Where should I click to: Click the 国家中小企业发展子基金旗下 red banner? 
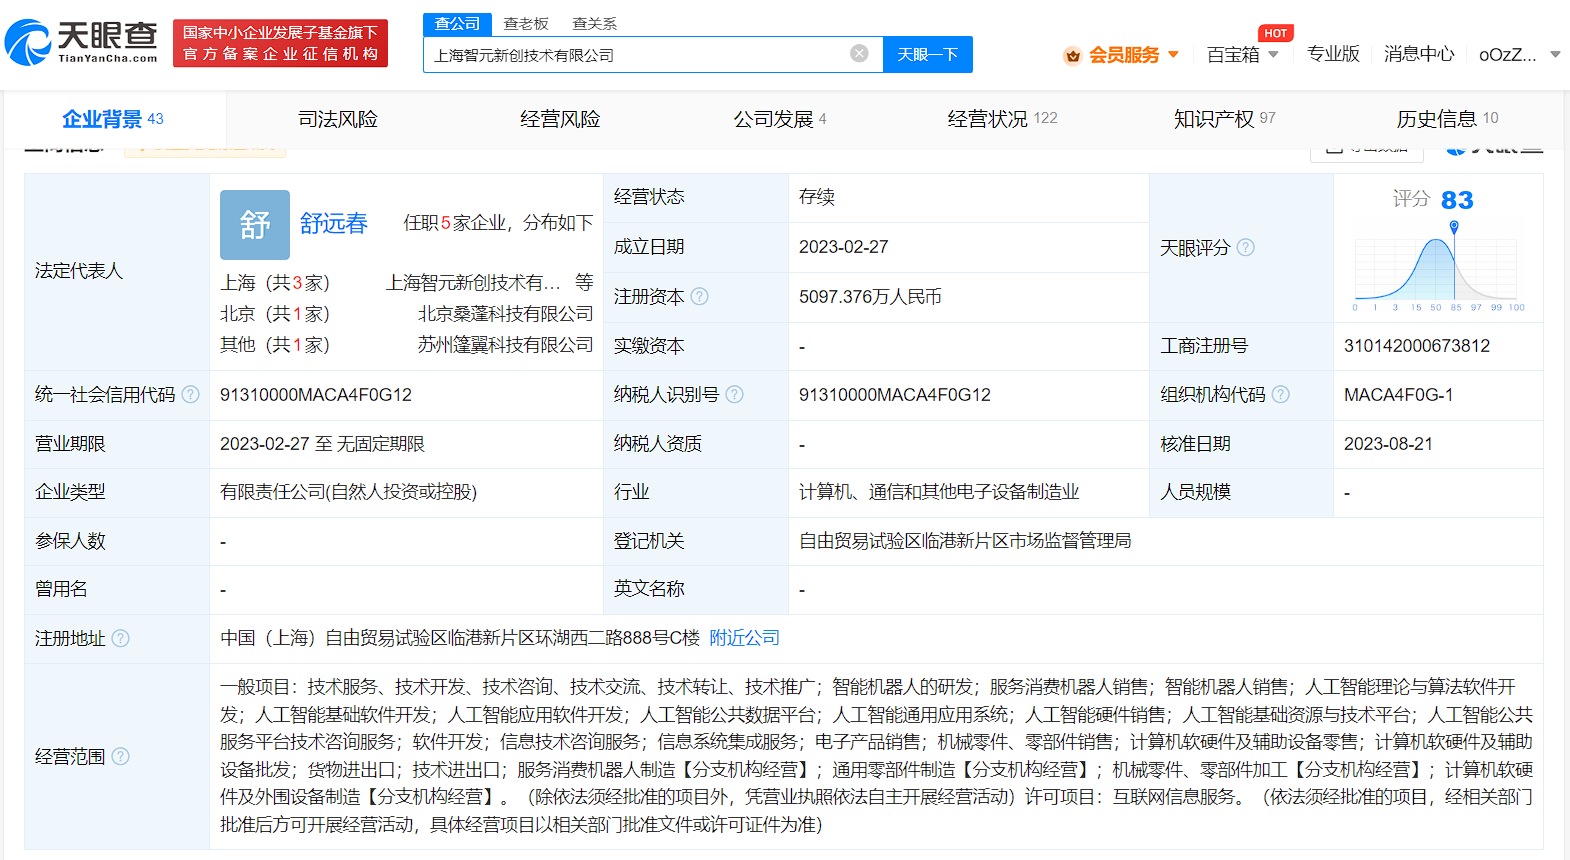click(x=280, y=43)
